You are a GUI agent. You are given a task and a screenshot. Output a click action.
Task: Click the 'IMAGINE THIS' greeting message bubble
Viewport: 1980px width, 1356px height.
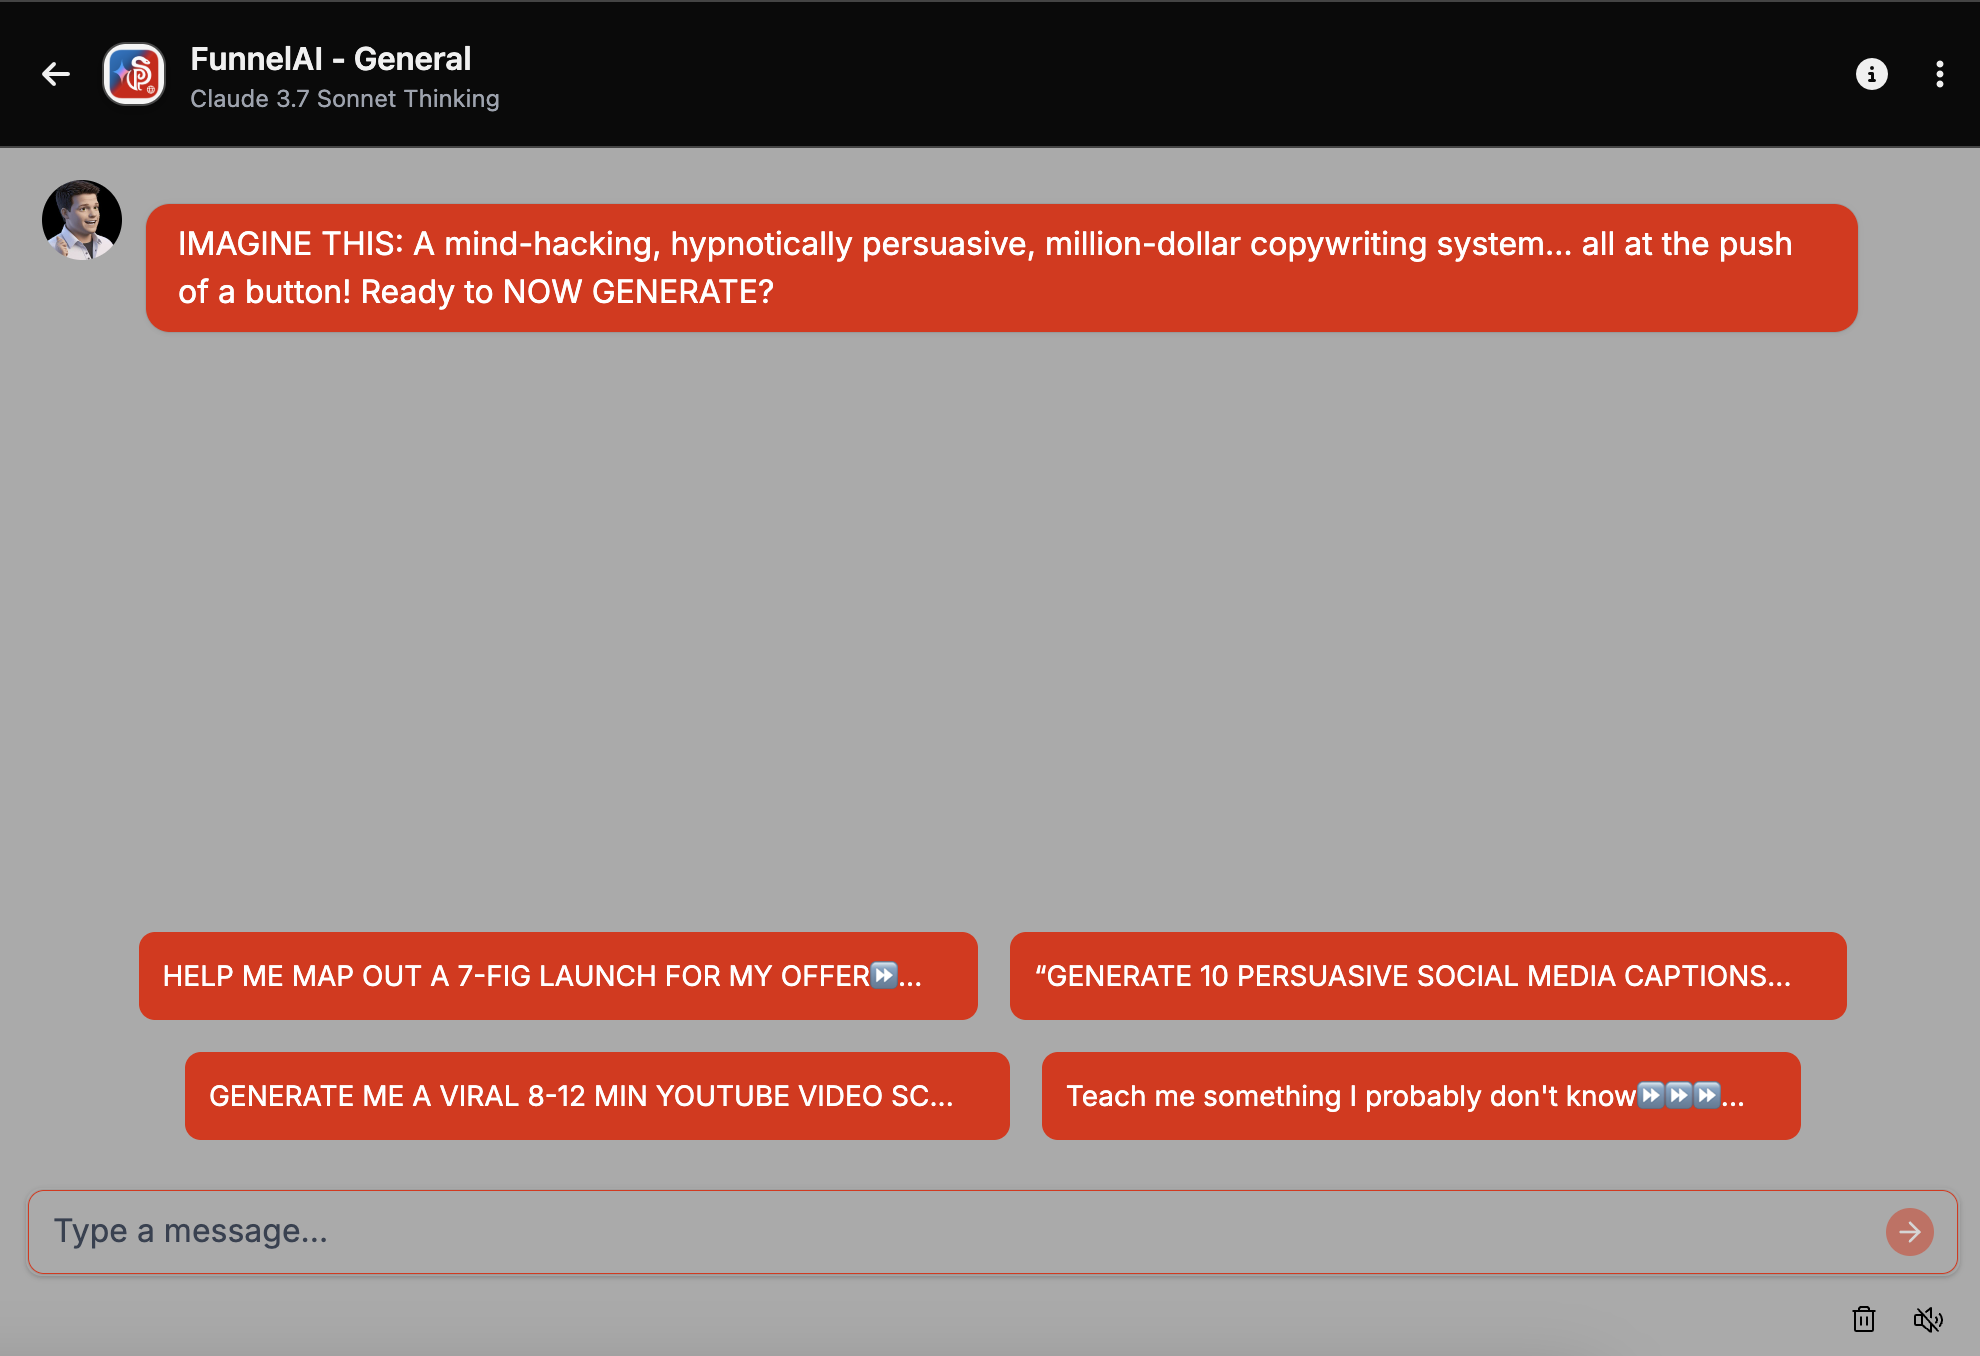(1000, 268)
